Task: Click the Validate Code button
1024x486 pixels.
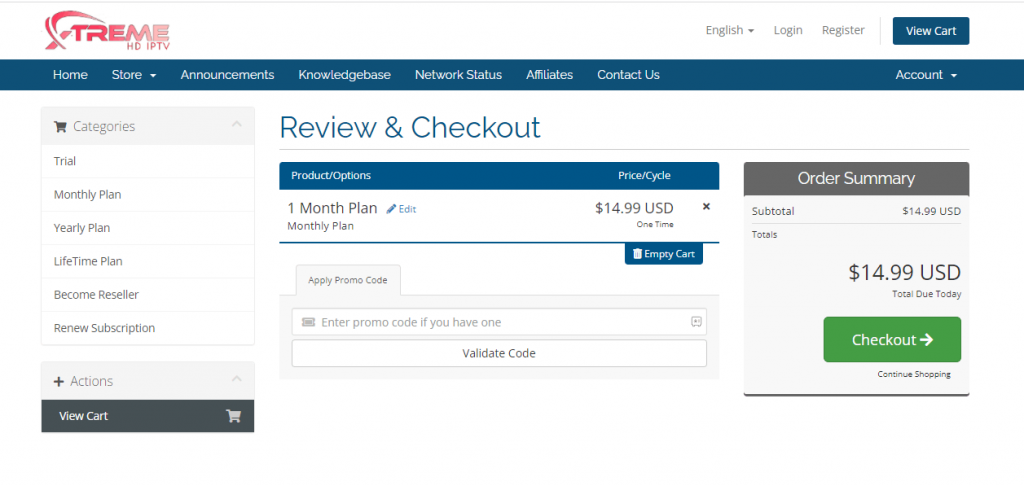Action: point(499,353)
